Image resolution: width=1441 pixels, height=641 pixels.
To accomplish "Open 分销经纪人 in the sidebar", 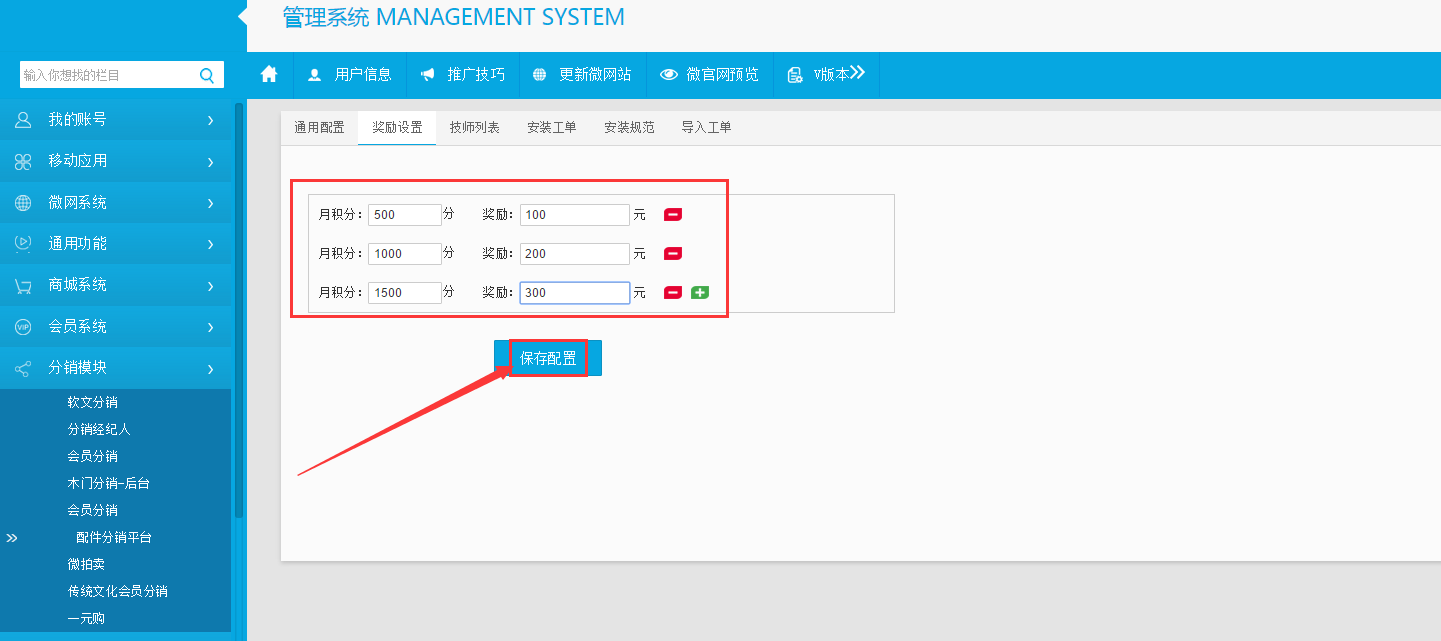I will point(99,429).
